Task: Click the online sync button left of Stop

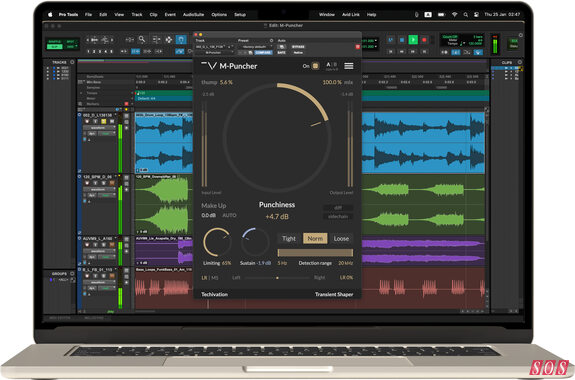Action: coord(391,40)
